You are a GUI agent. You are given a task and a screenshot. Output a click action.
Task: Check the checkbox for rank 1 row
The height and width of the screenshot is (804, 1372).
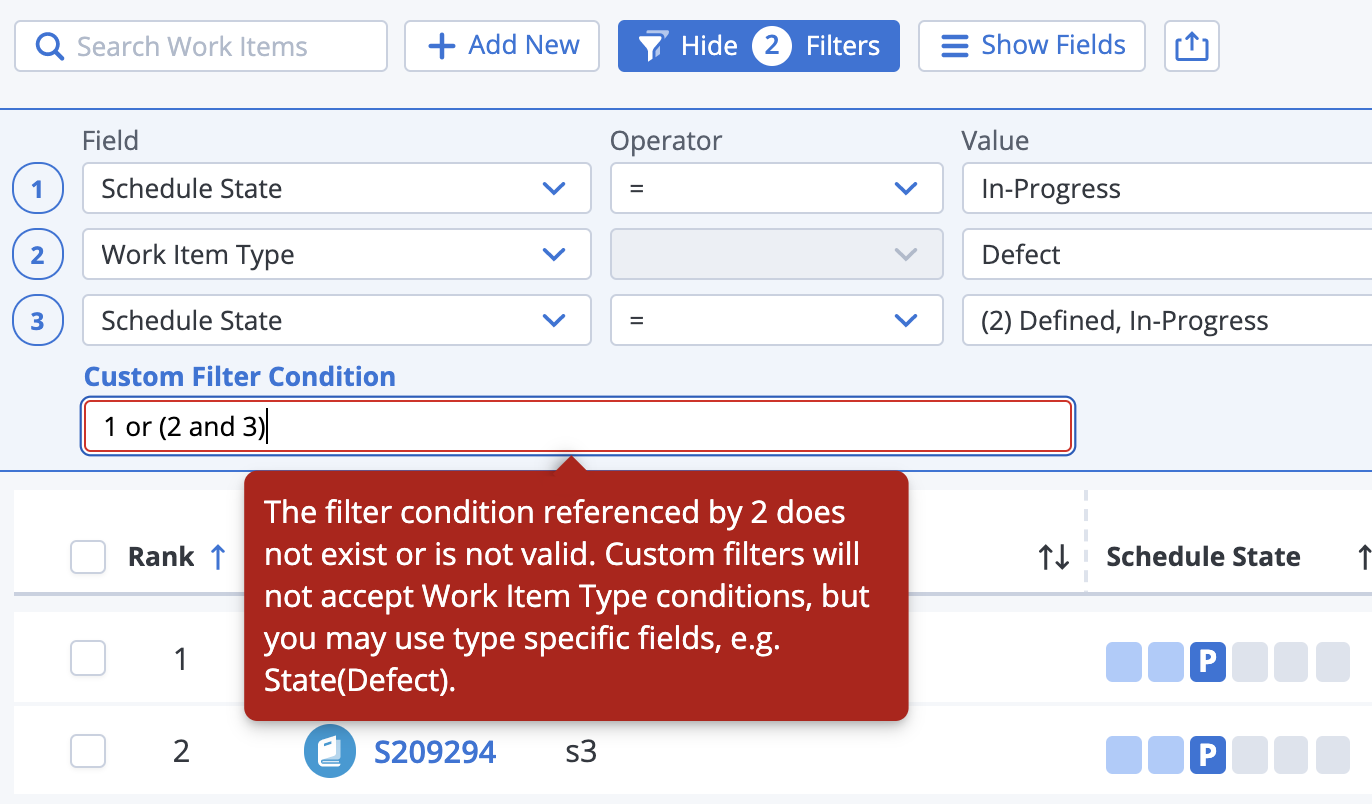pyautogui.click(x=88, y=659)
